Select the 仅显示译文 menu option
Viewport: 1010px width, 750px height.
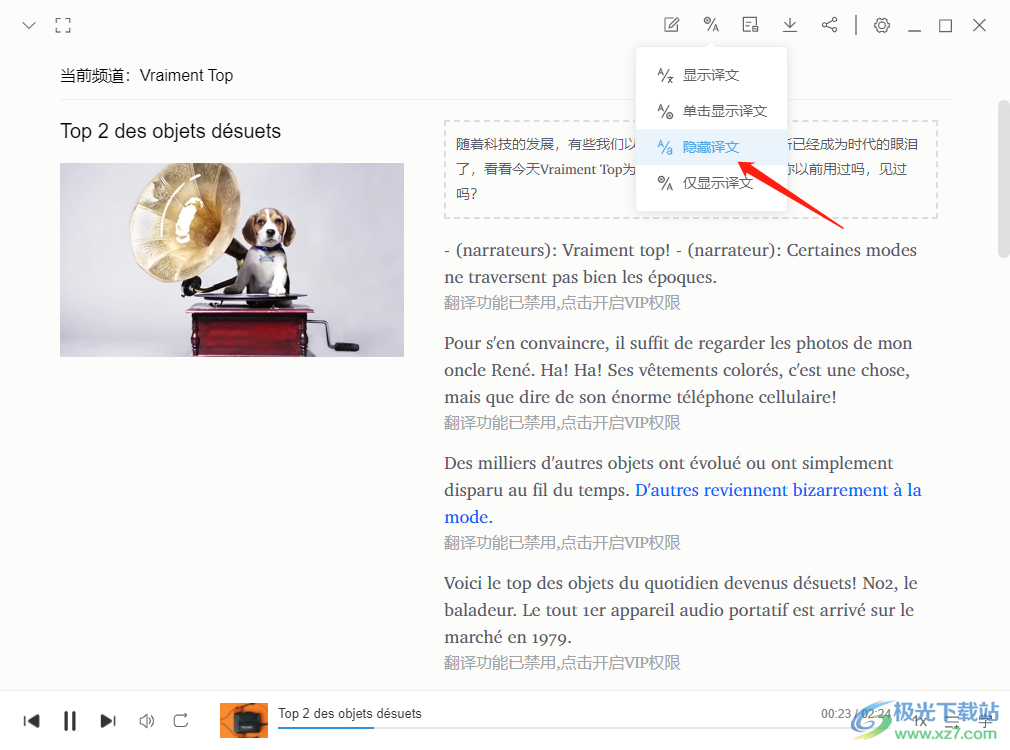(711, 183)
